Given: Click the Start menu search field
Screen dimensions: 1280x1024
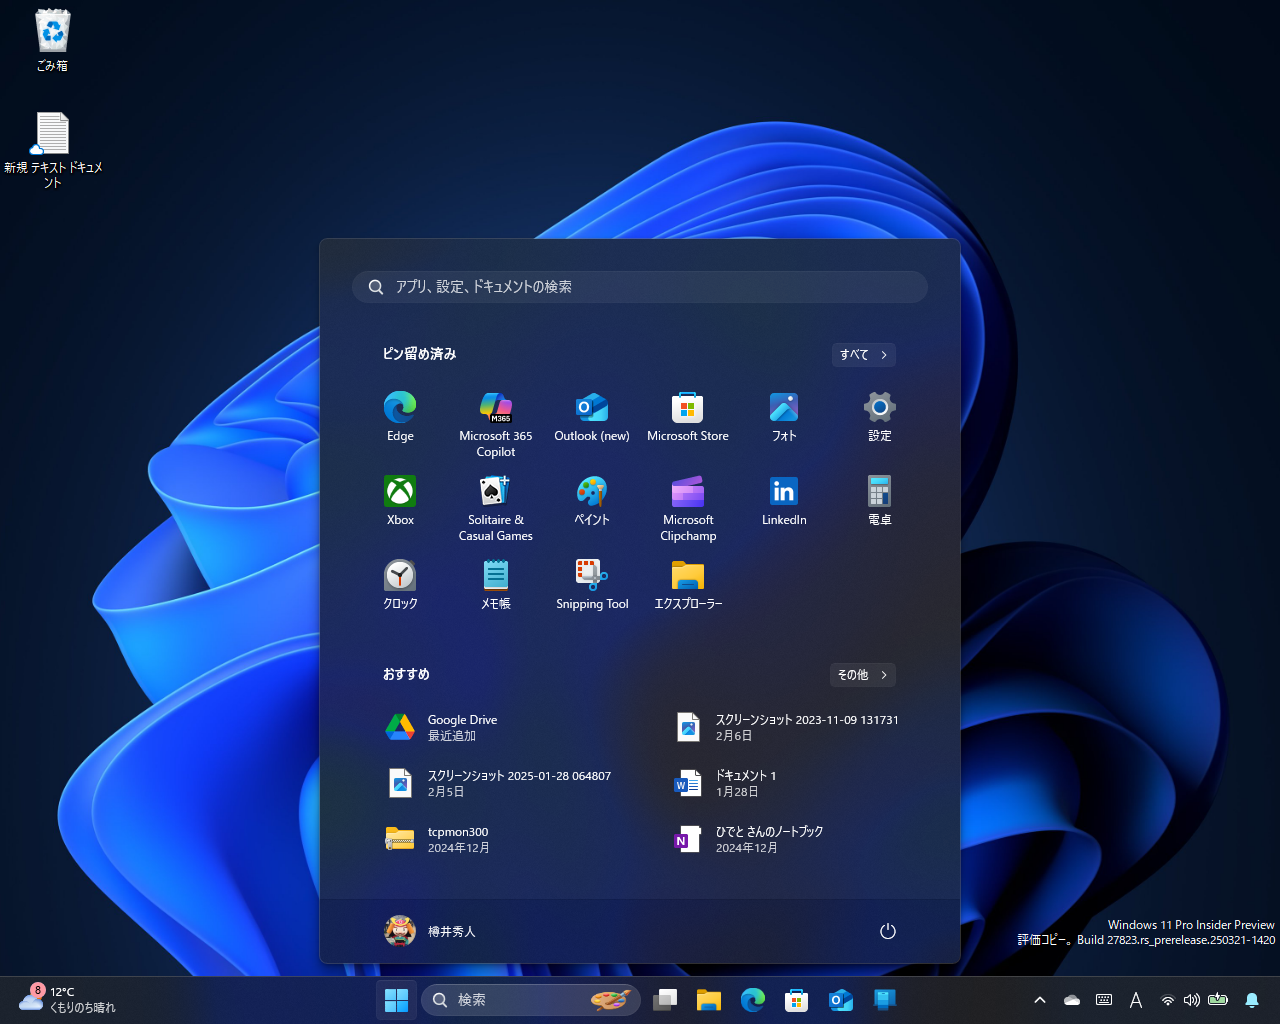Looking at the screenshot, I should tap(640, 287).
